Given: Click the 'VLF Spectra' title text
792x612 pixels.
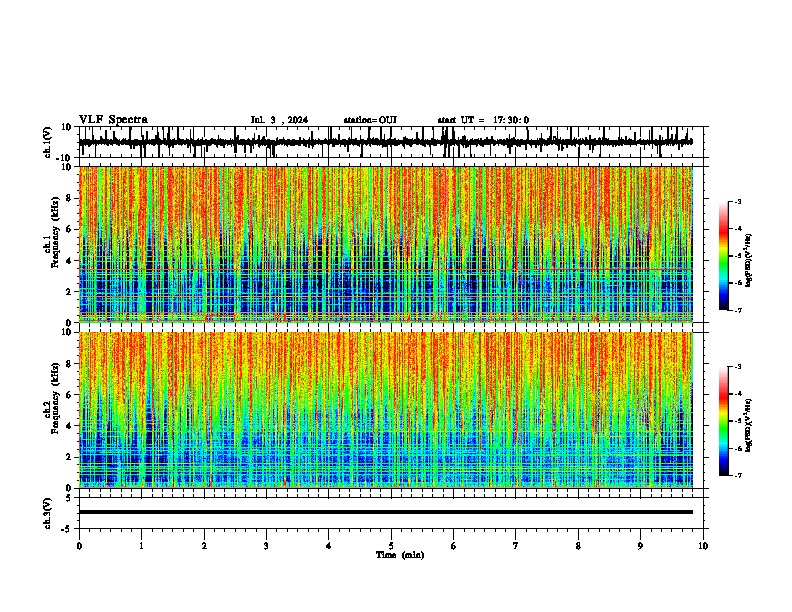Looking at the screenshot, I should pyautogui.click(x=113, y=120).
